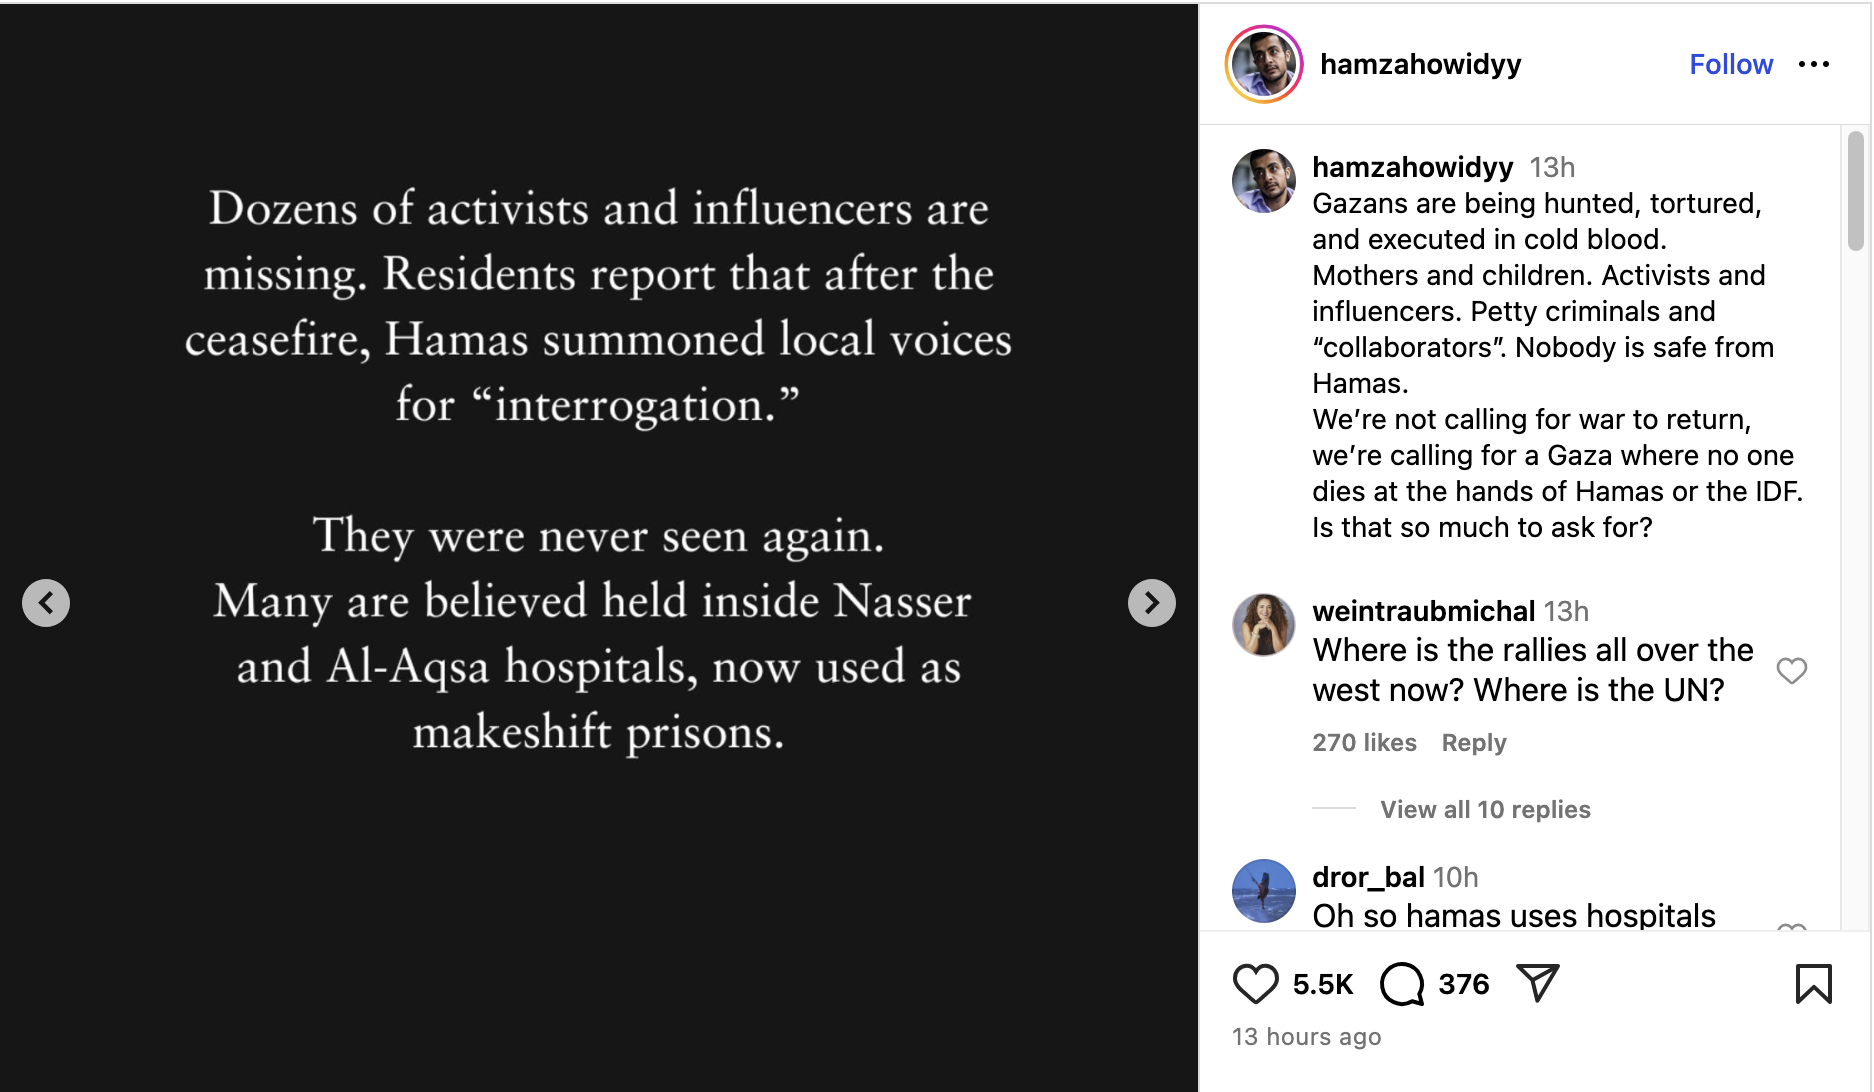The height and width of the screenshot is (1092, 1874).
Task: View the 270 likes on comment
Action: (1364, 743)
